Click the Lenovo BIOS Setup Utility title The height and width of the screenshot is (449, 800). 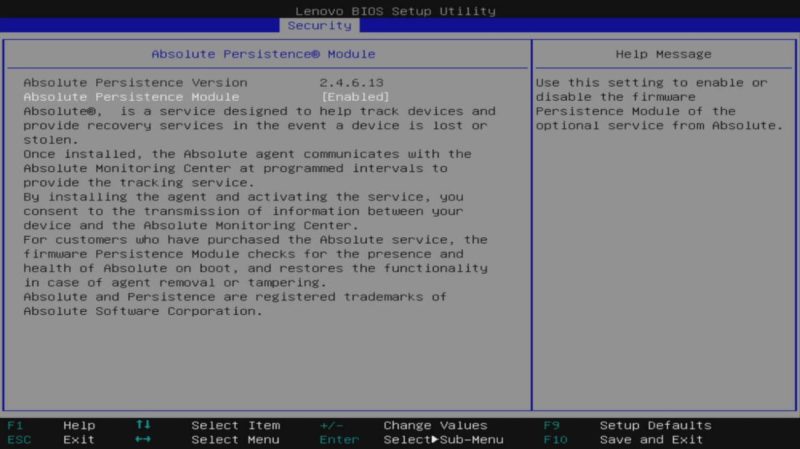point(395,11)
